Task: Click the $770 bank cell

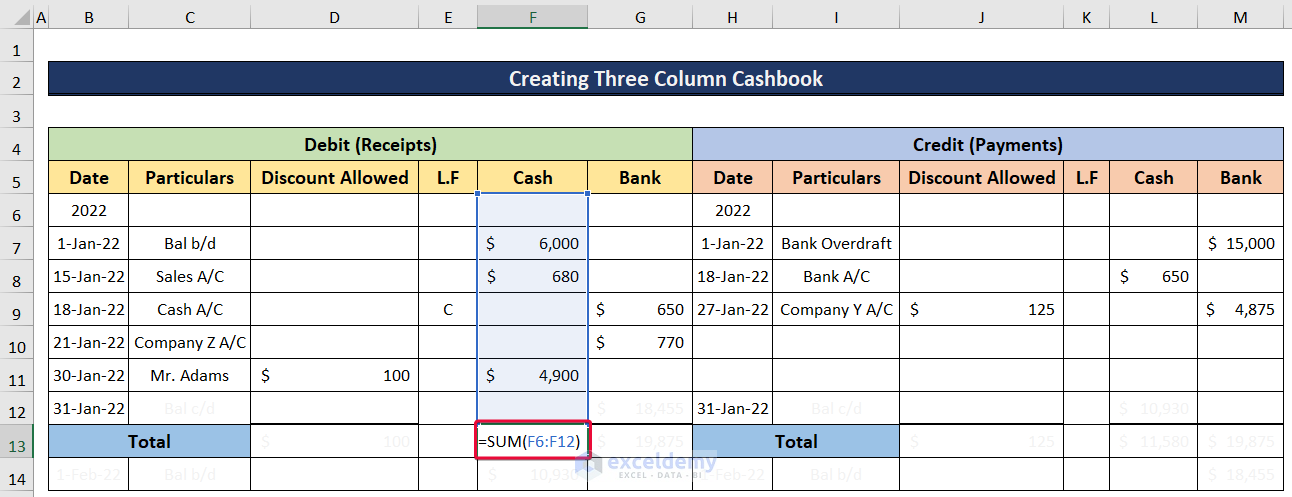Action: coord(640,342)
